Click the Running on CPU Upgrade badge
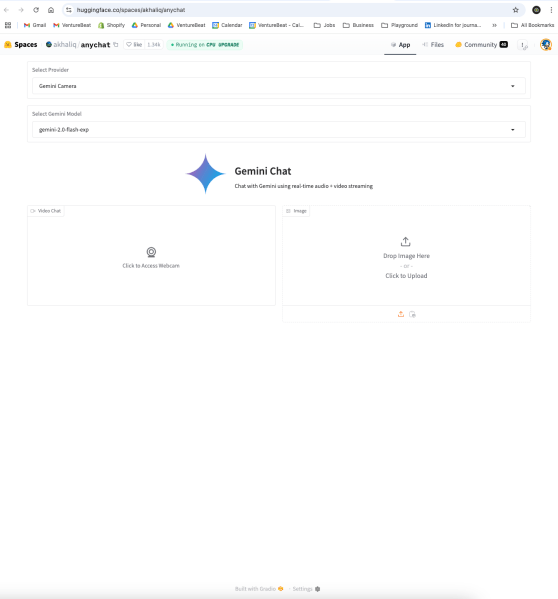Viewport: 558px width, 599px height. tap(205, 45)
